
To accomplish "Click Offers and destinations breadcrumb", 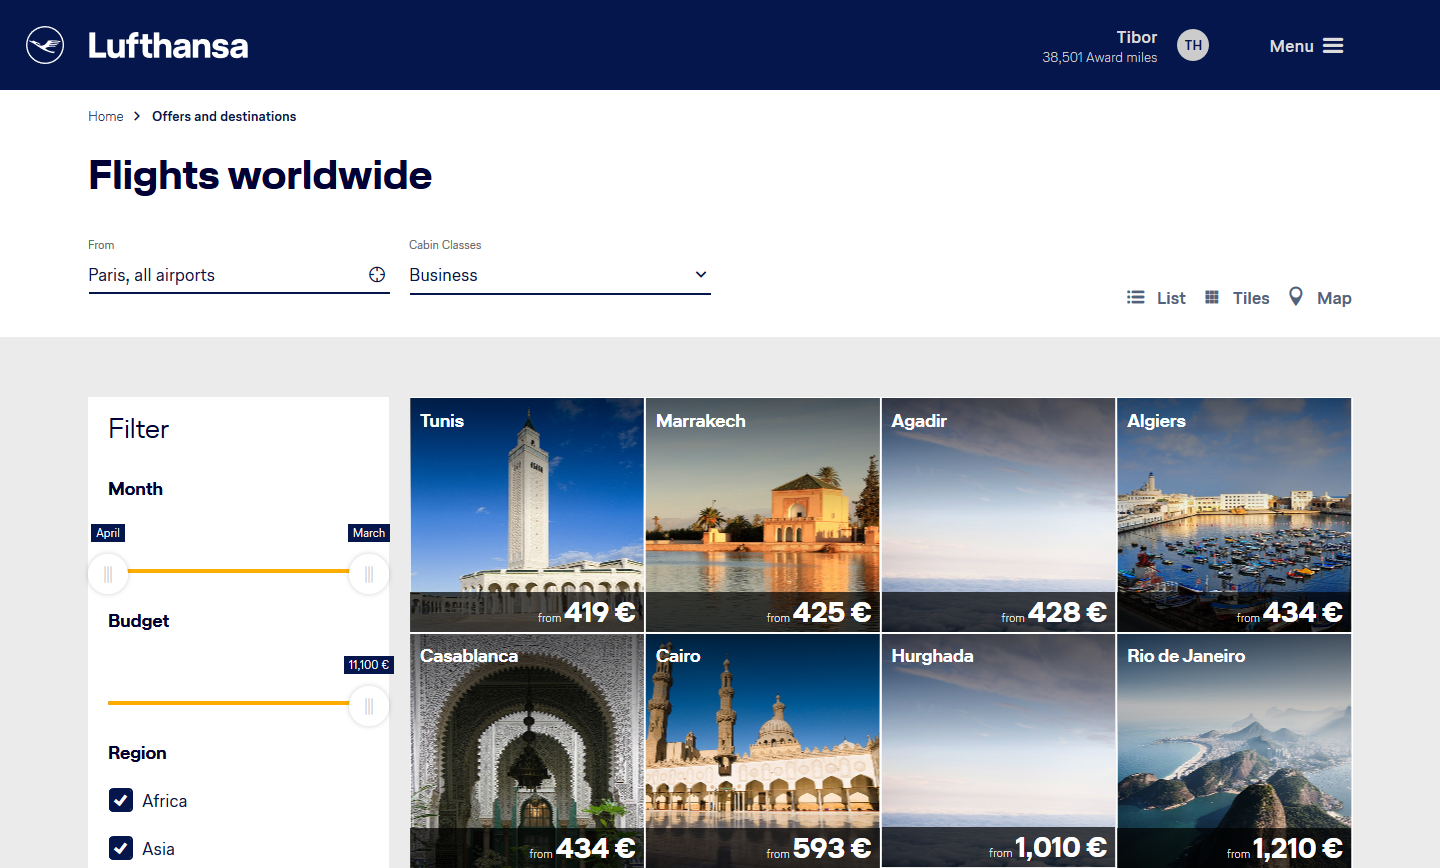I will coord(224,116).
